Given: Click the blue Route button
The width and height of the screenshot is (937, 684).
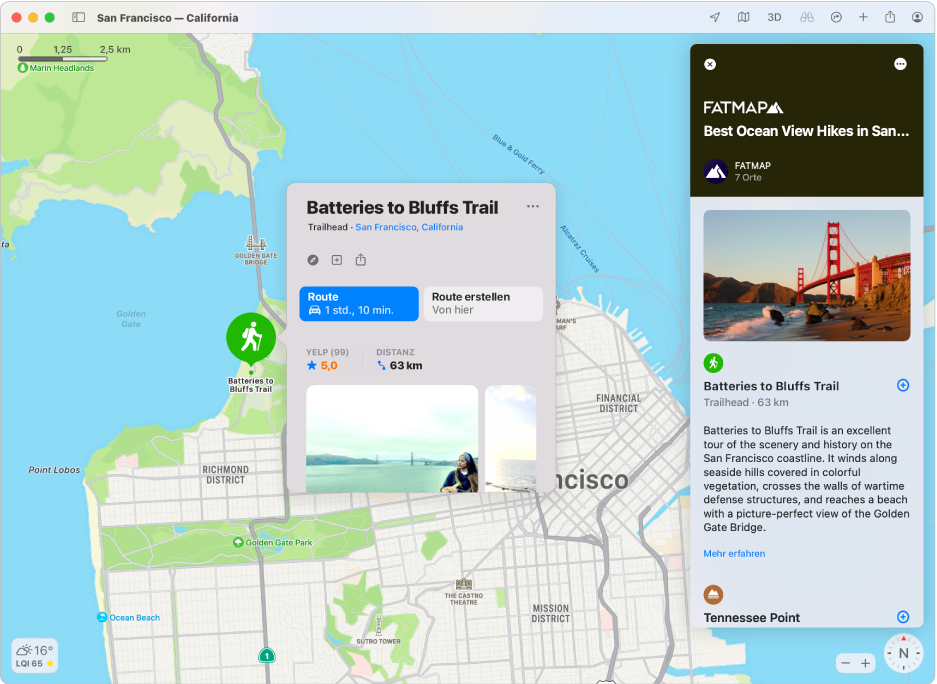Looking at the screenshot, I should tap(358, 303).
